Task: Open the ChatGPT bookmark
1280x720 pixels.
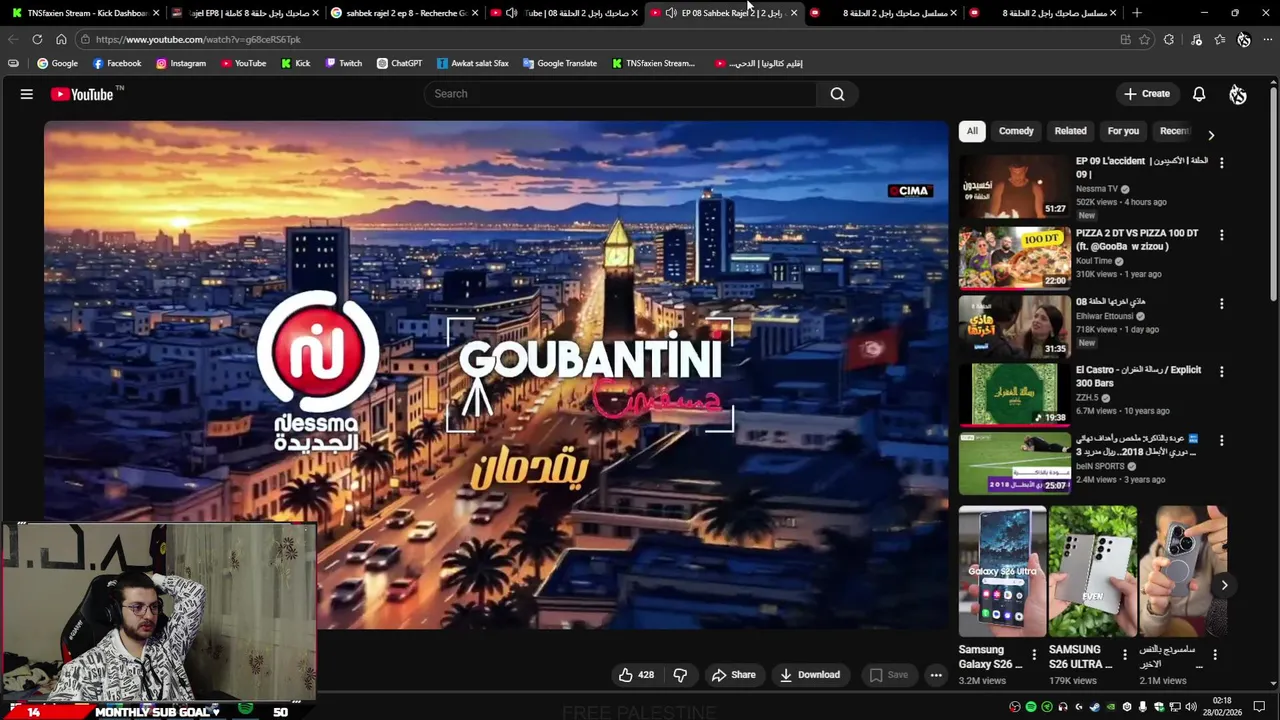Action: point(399,63)
